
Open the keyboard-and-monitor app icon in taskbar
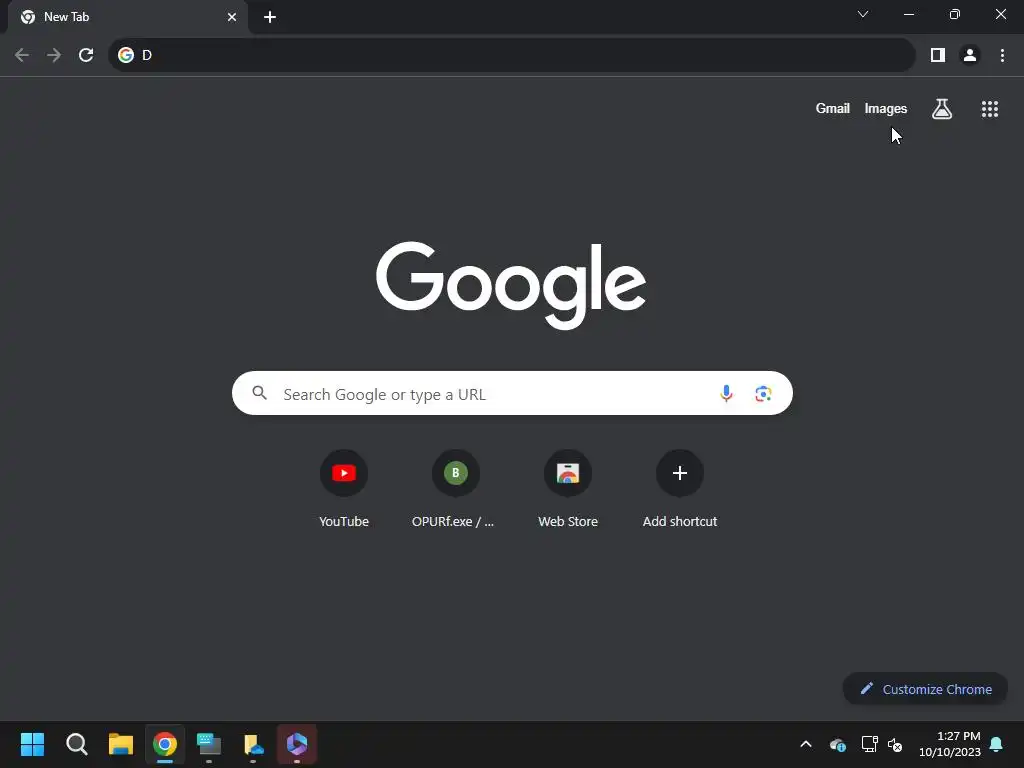pos(209,744)
